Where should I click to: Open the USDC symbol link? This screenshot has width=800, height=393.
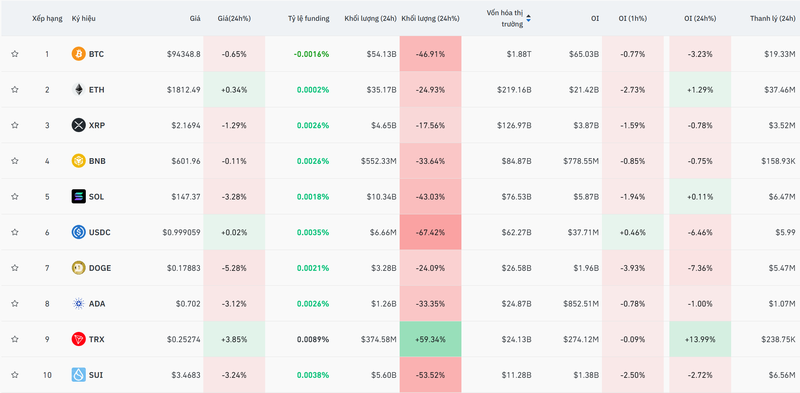pyautogui.click(x=99, y=232)
